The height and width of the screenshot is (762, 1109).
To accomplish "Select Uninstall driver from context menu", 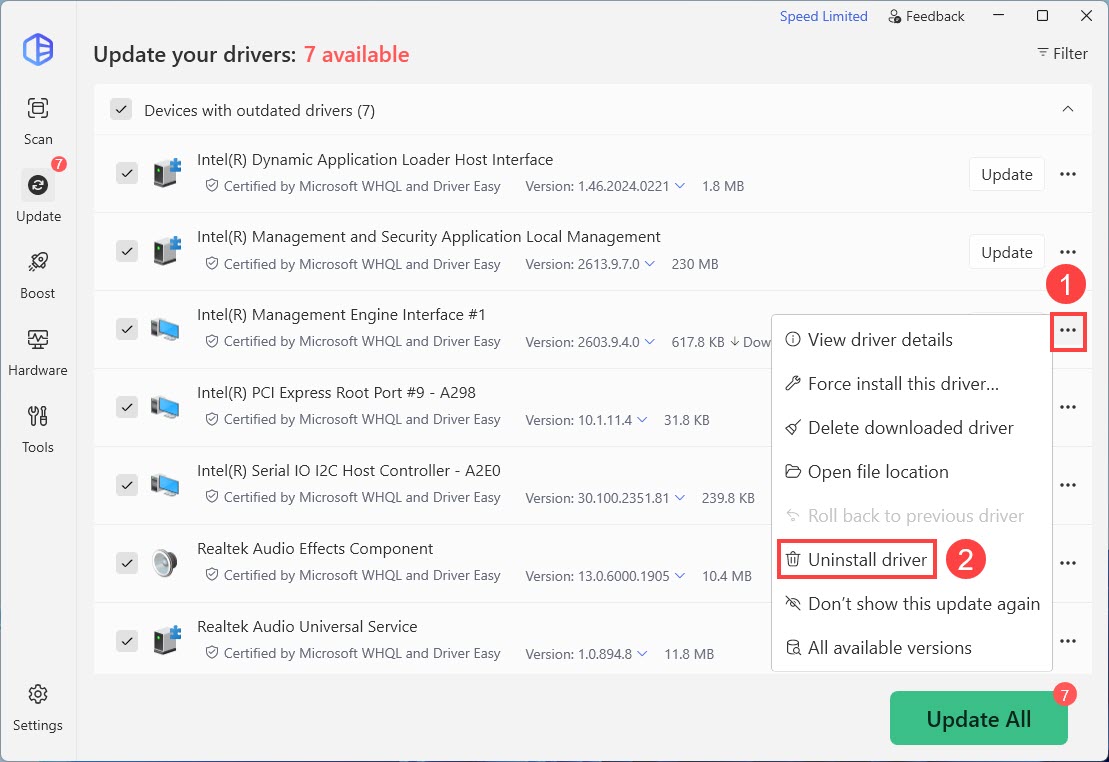I will 857,560.
